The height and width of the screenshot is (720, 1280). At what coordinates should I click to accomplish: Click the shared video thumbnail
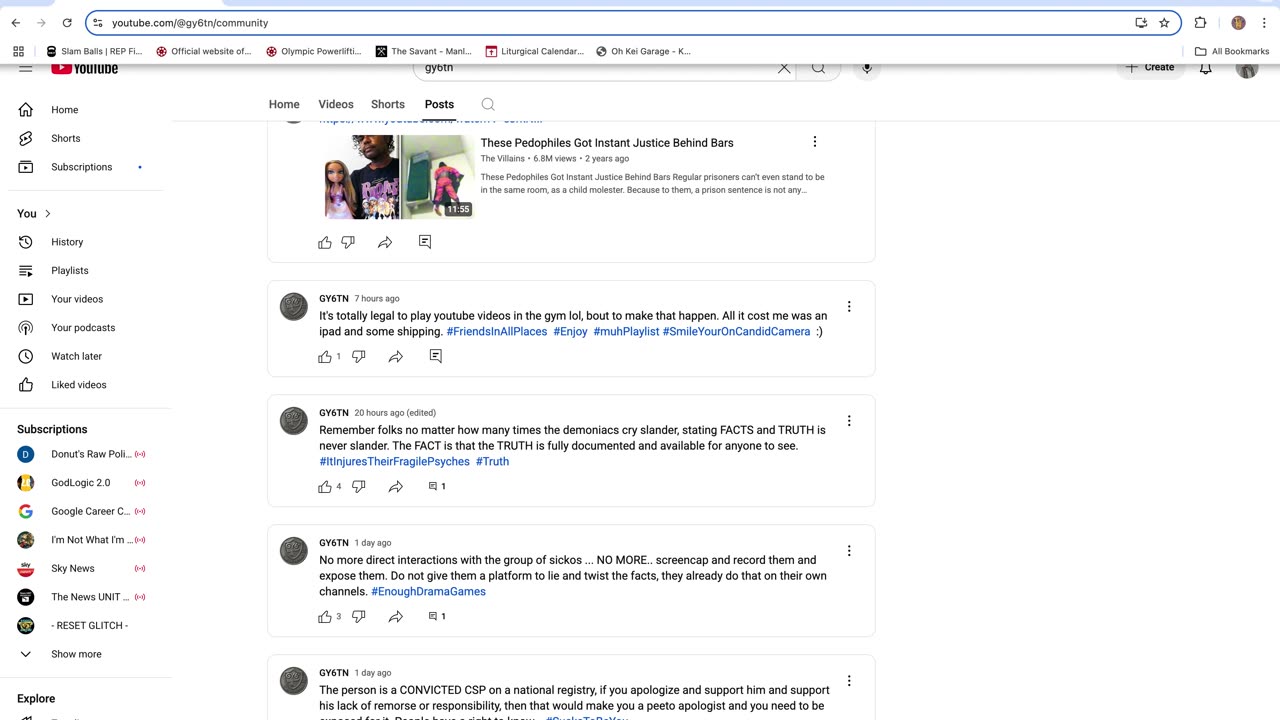point(399,176)
